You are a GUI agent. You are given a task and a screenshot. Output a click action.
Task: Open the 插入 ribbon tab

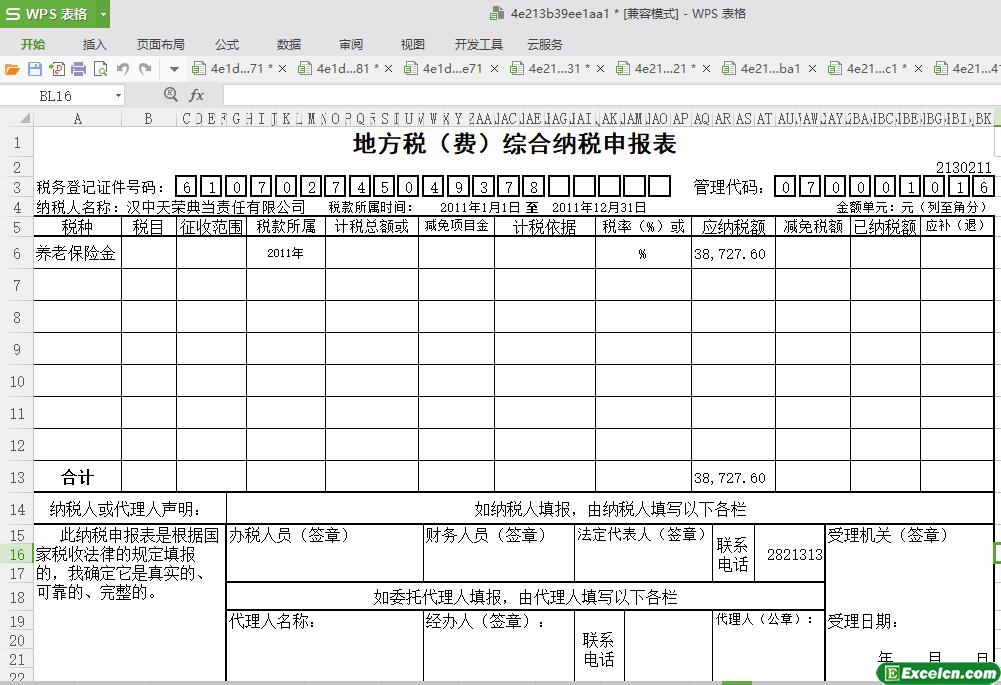pyautogui.click(x=94, y=44)
